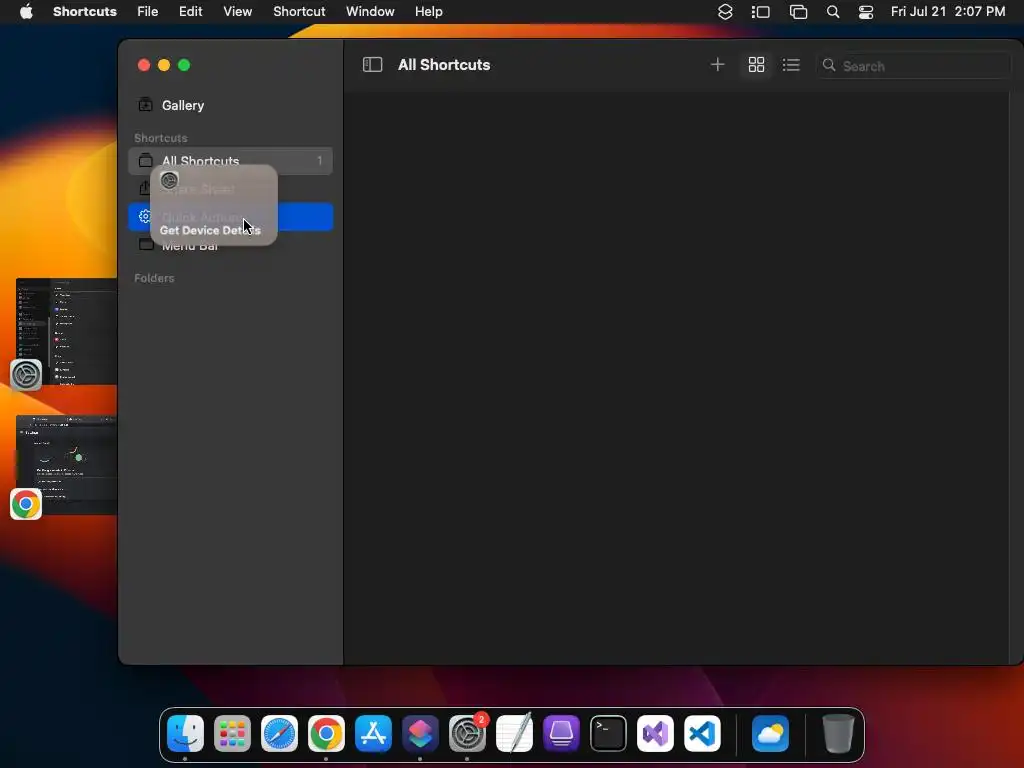The width and height of the screenshot is (1024, 768).
Task: Open the Edit menu
Action: pyautogui.click(x=191, y=11)
